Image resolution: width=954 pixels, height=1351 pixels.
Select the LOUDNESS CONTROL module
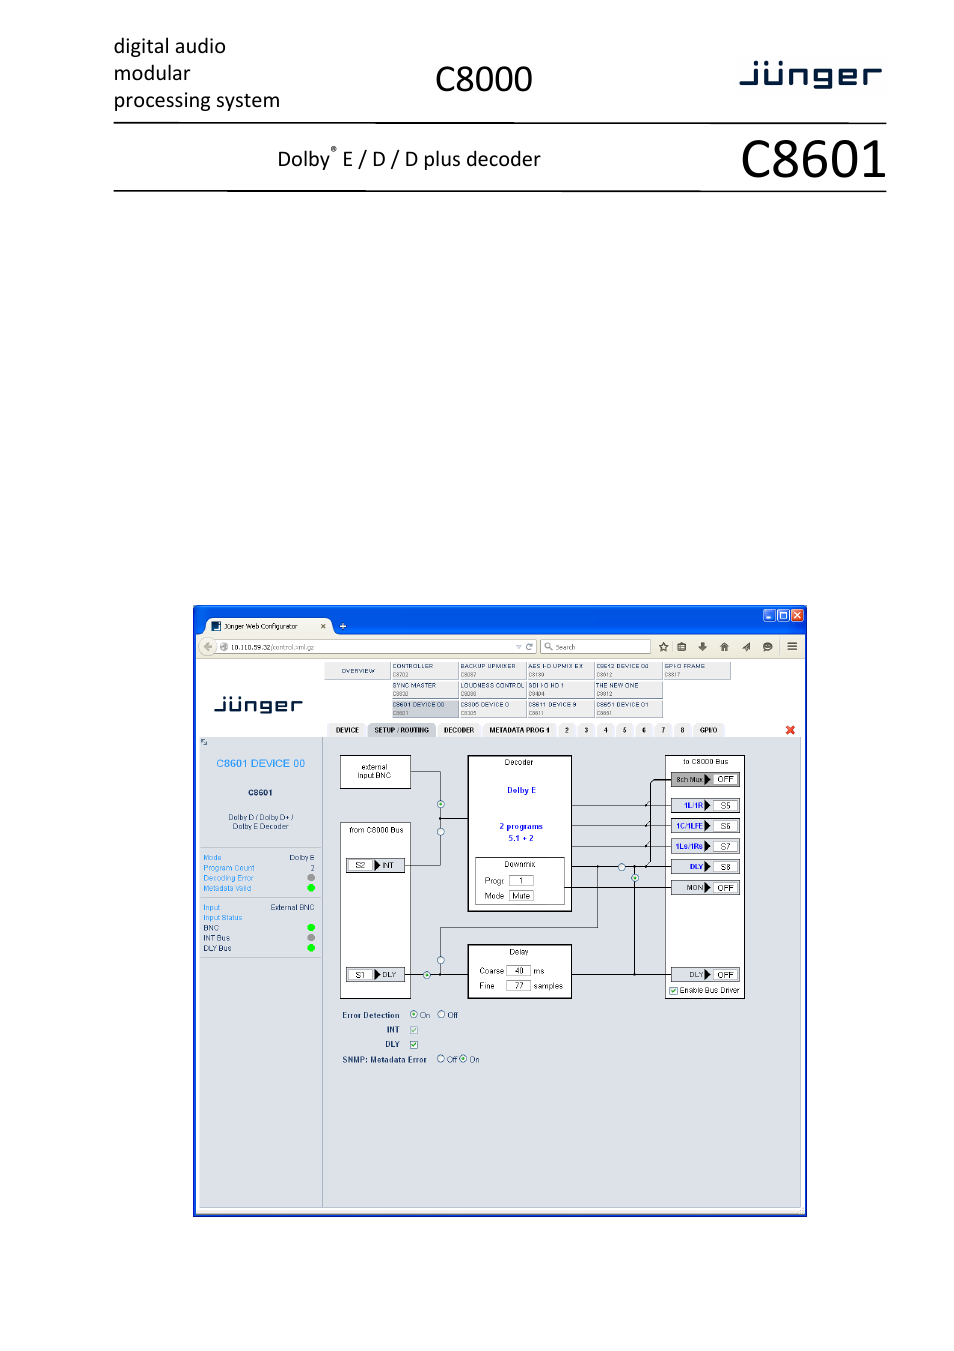coord(493,689)
